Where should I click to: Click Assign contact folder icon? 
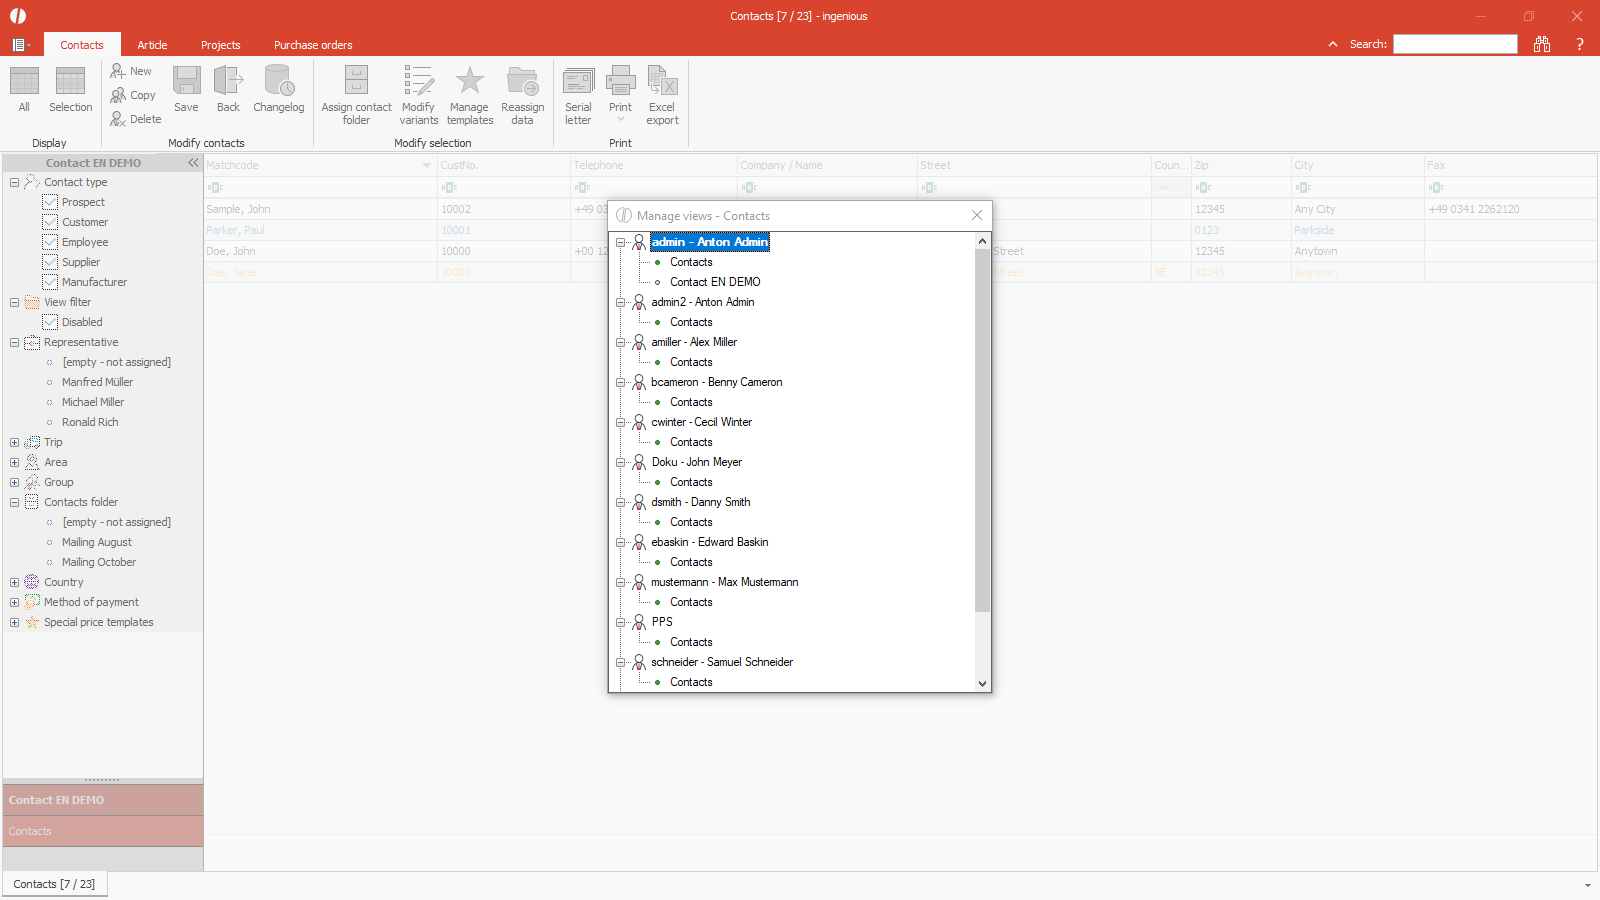click(x=356, y=82)
